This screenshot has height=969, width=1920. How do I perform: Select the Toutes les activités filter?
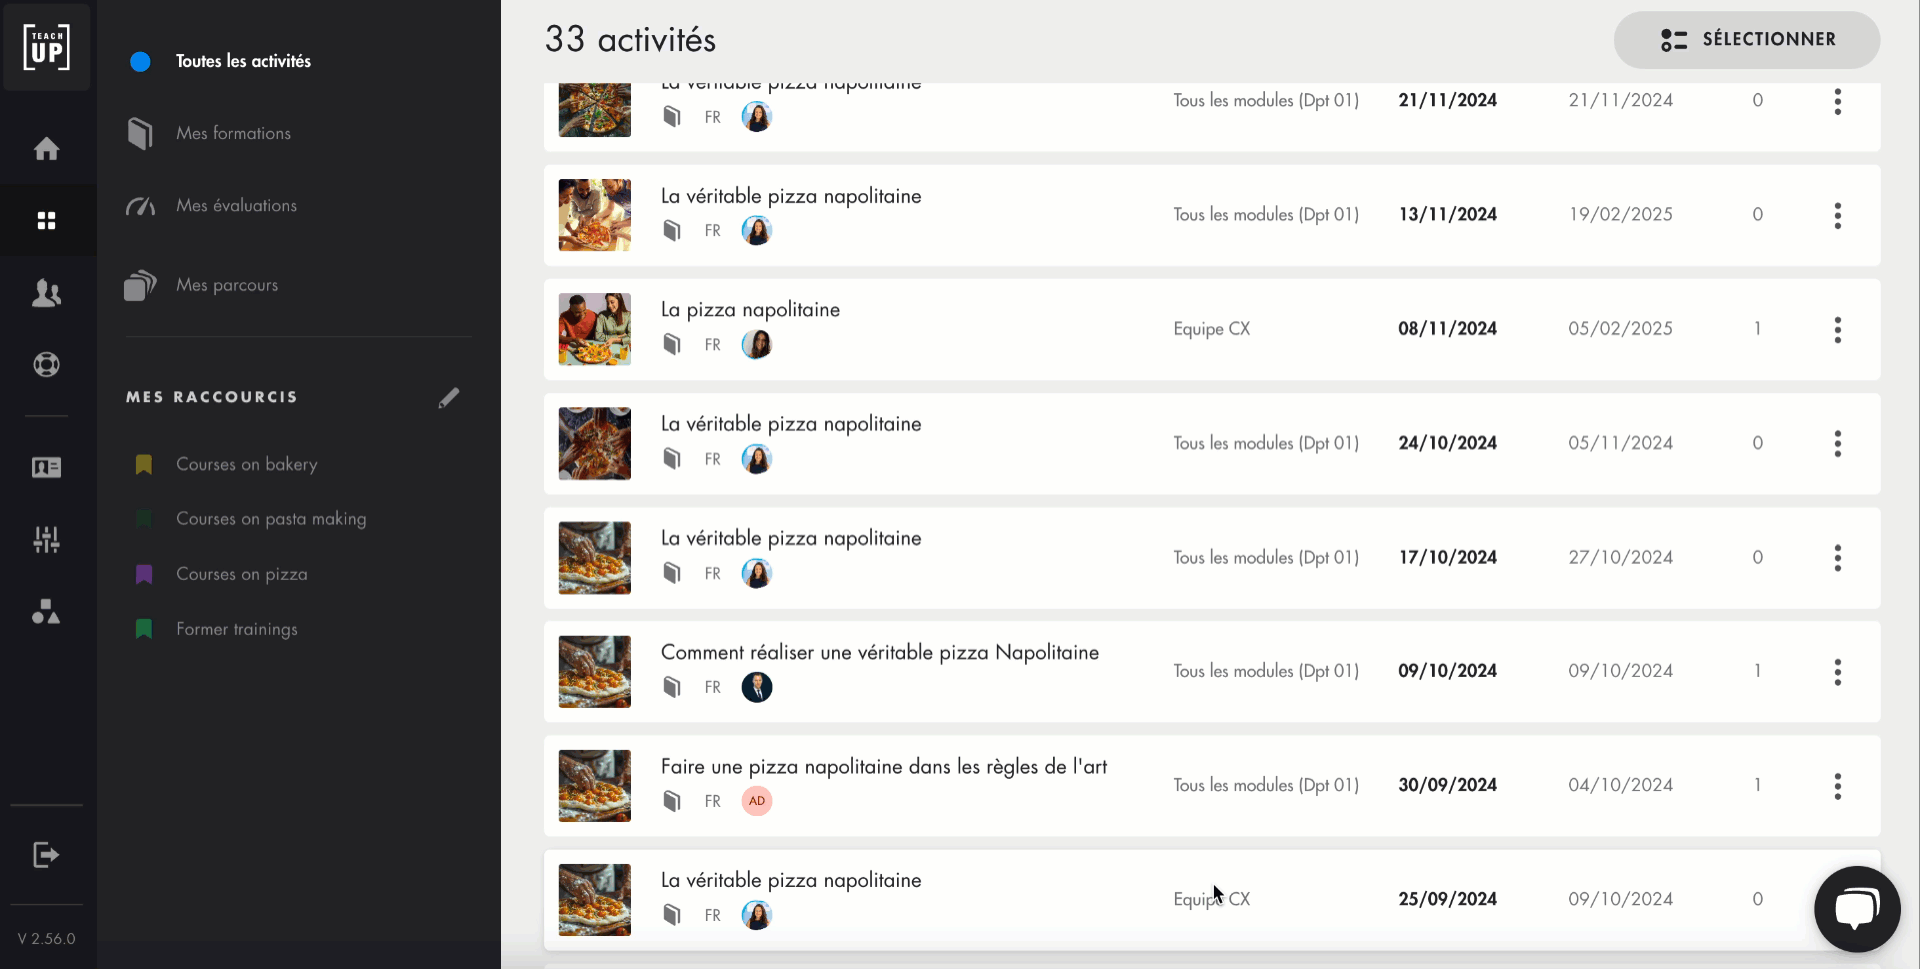click(243, 61)
